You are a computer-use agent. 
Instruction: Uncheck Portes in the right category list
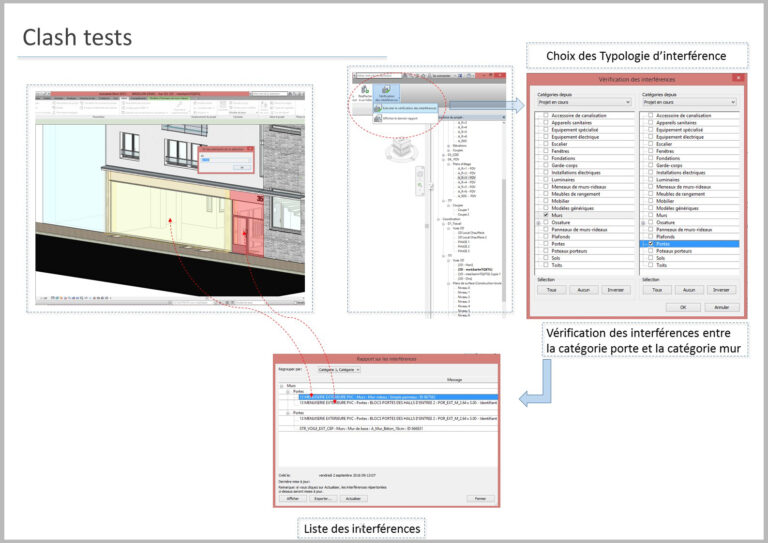tap(649, 243)
